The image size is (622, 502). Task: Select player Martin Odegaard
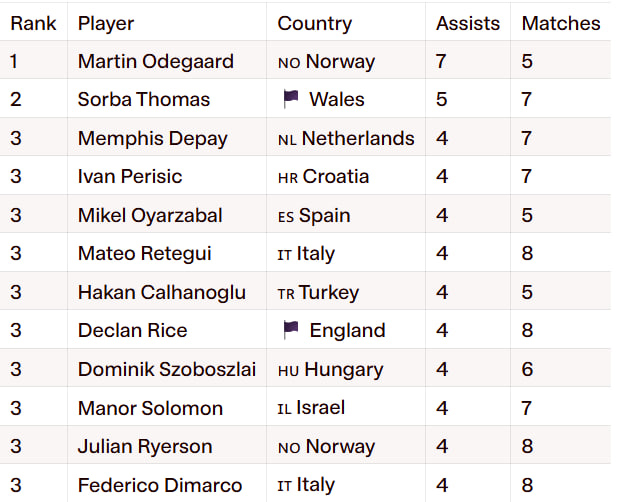155,61
